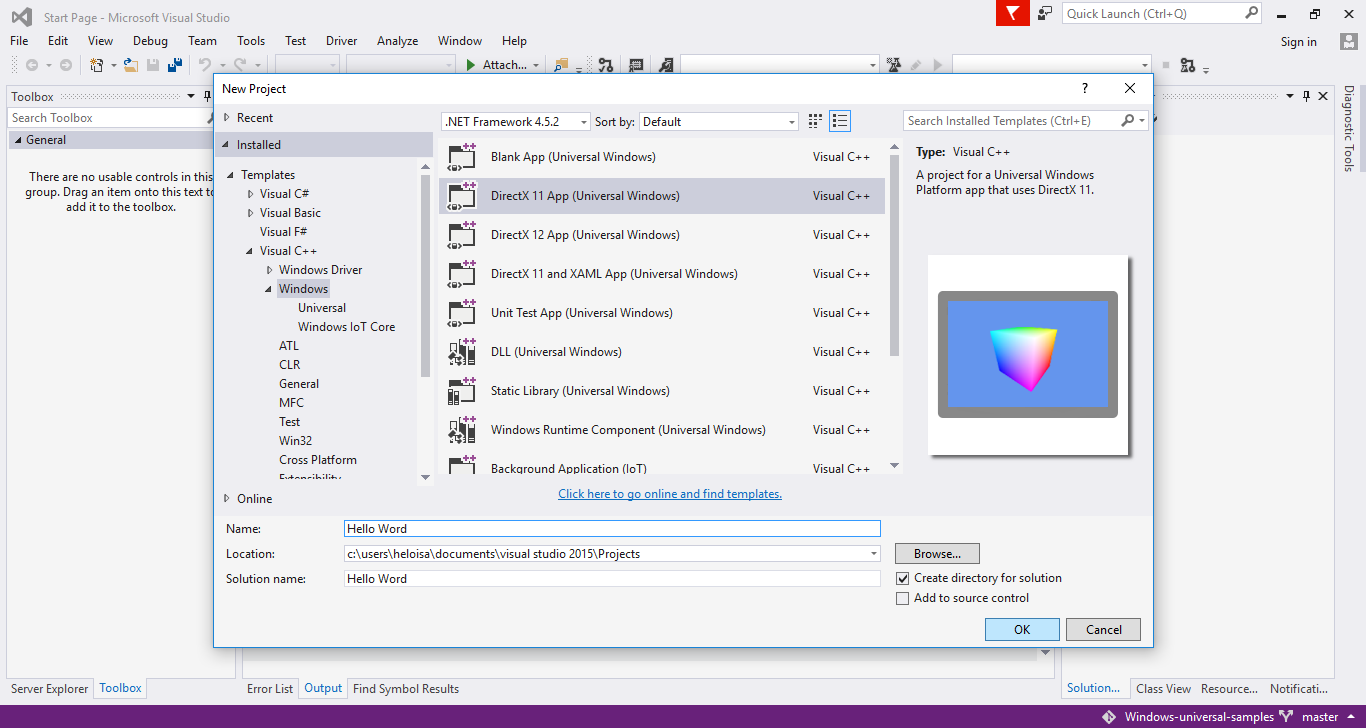Image resolution: width=1366 pixels, height=728 pixels.
Task: Click the Save All toolbar icon
Action: pos(175,65)
